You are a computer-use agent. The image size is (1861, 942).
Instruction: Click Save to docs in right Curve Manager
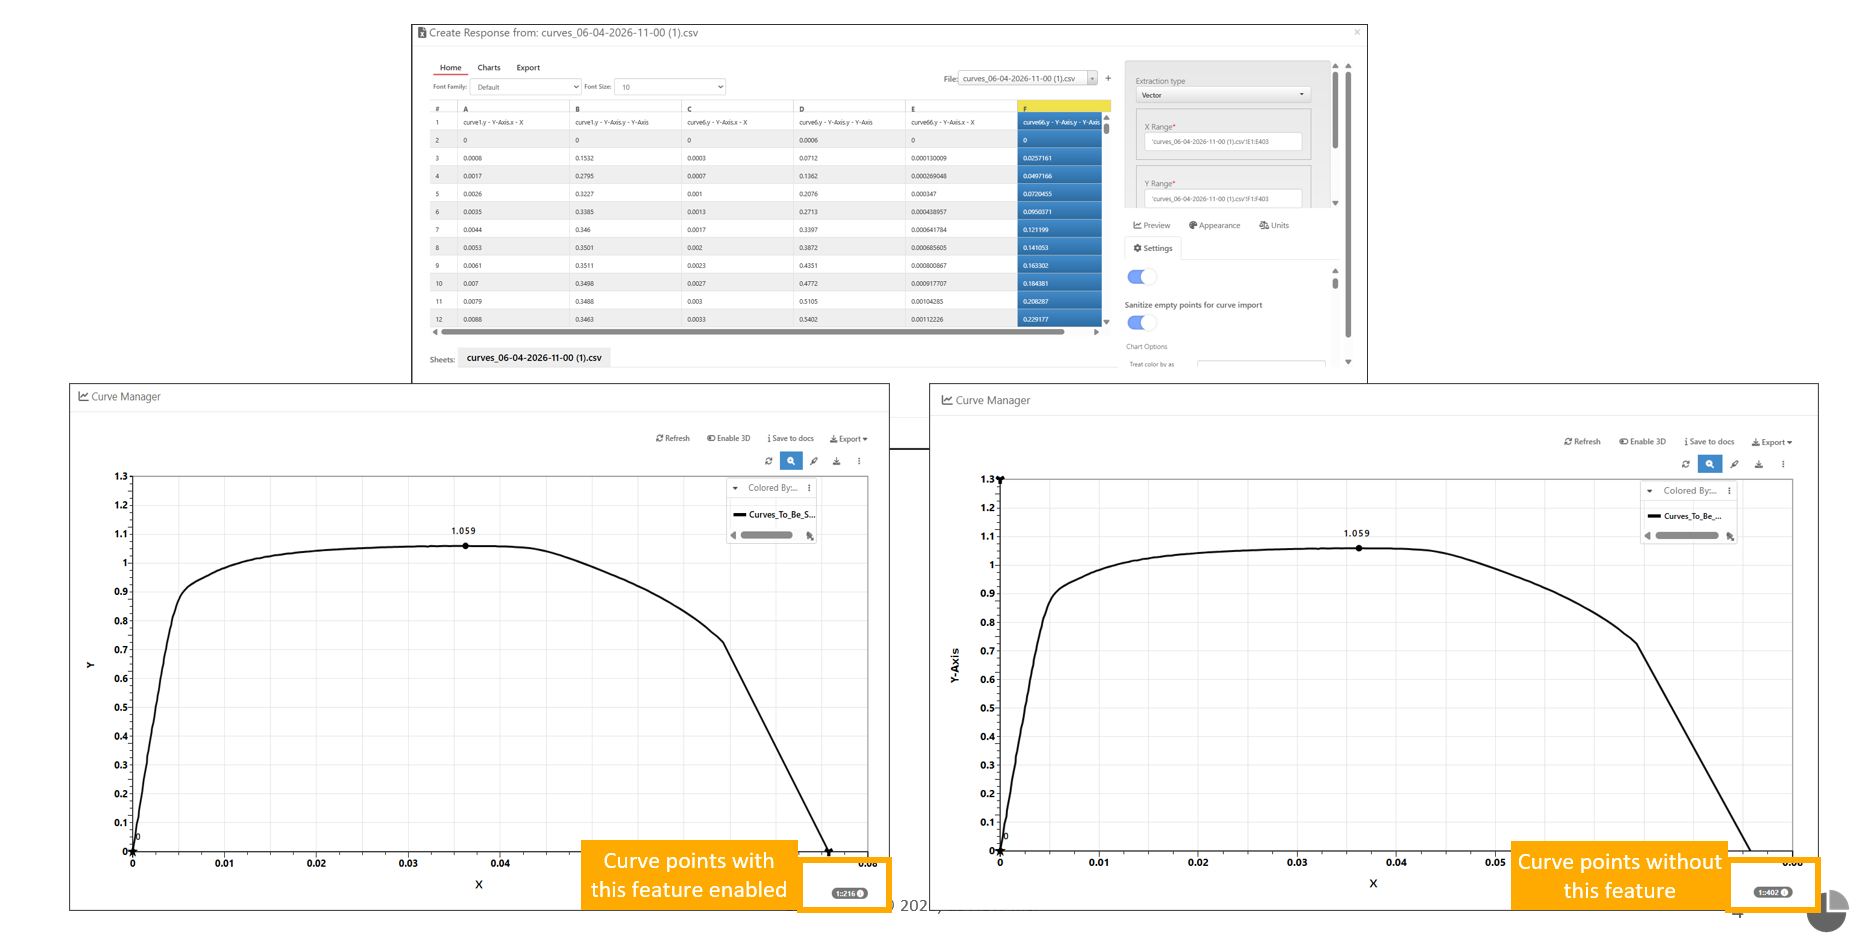point(1709,441)
